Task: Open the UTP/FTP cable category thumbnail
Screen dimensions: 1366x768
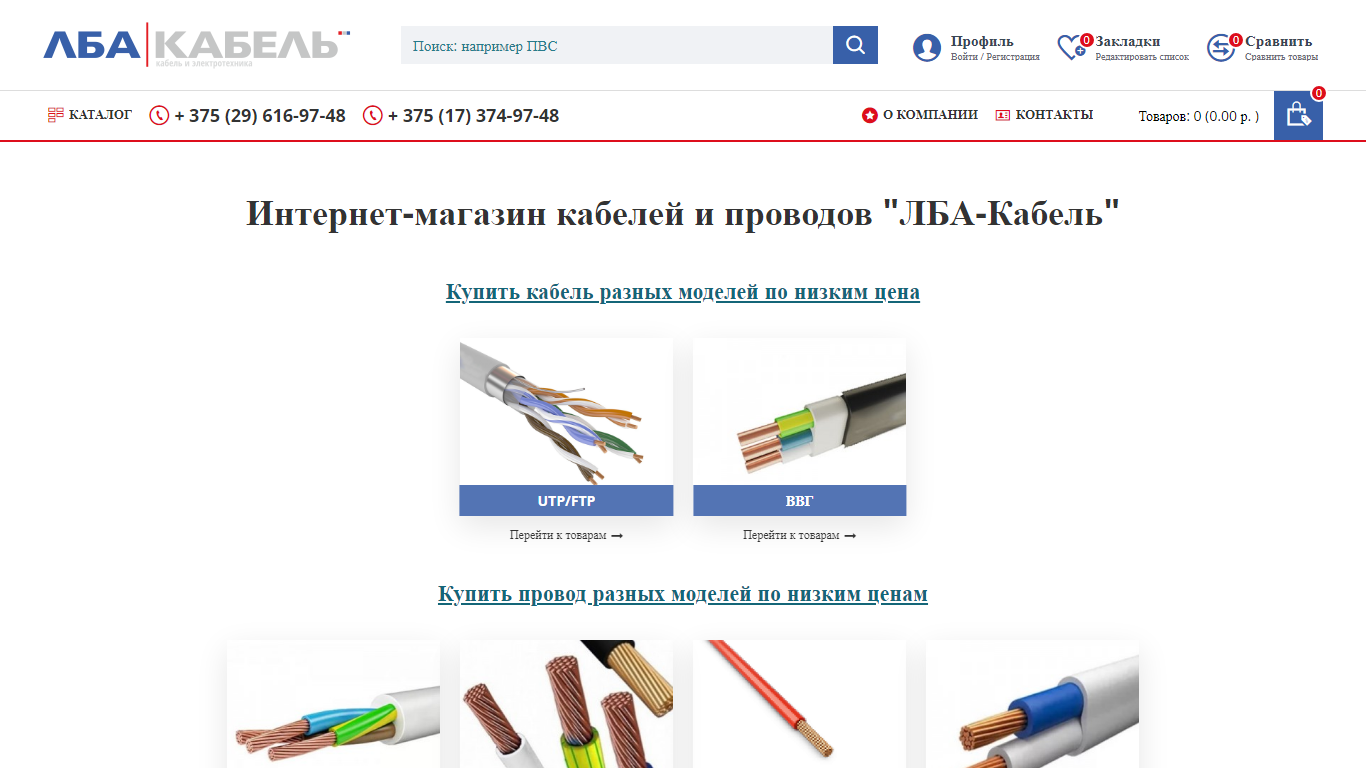Action: coord(566,412)
